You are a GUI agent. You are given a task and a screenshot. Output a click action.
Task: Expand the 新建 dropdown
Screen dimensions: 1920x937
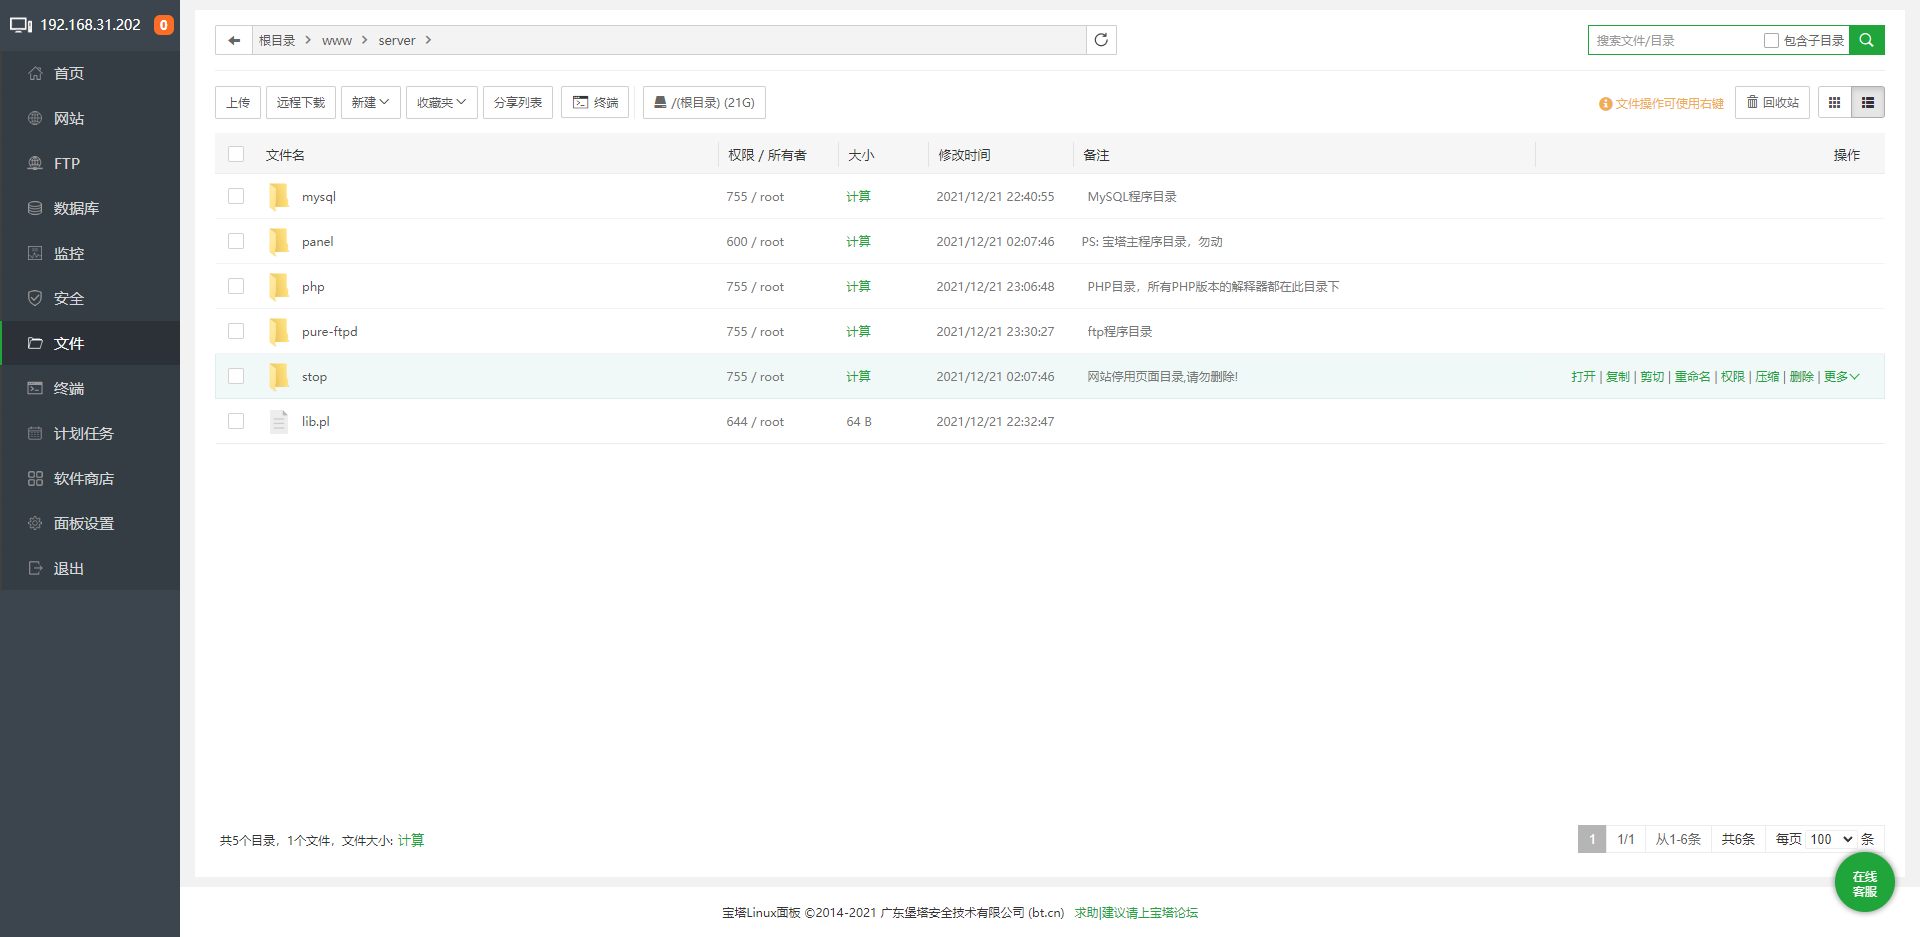click(x=370, y=102)
